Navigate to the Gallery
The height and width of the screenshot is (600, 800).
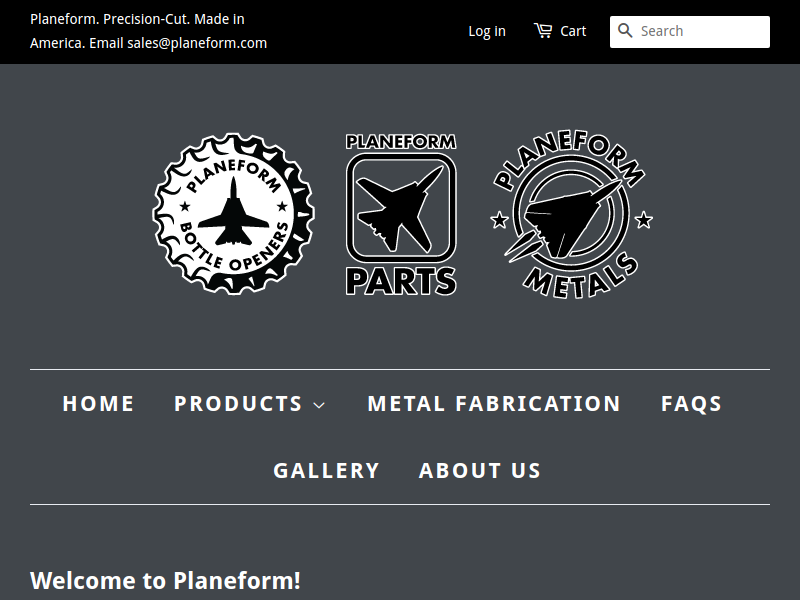pos(327,470)
